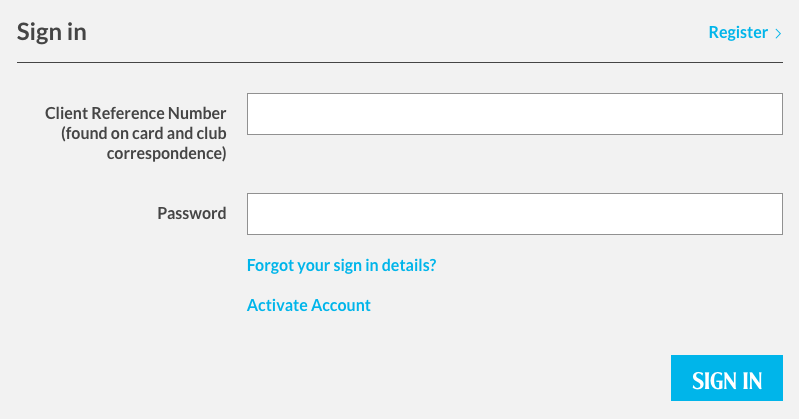Click the Sign in heading

52,32
